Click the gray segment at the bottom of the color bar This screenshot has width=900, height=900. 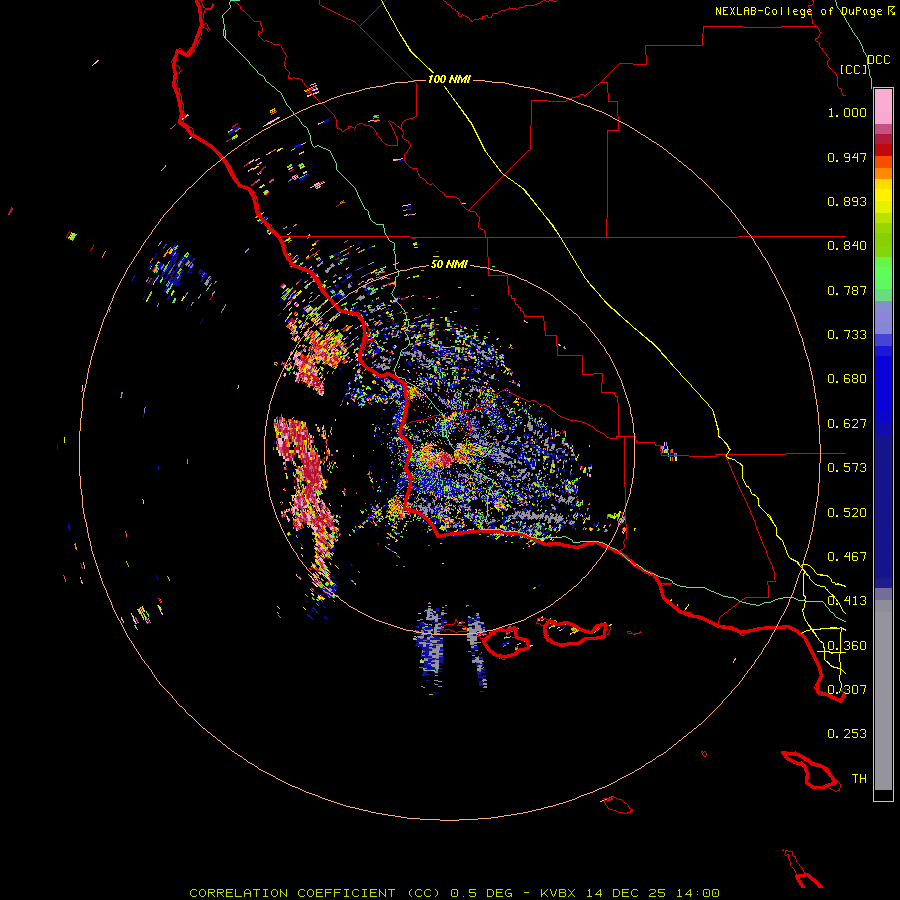pos(883,695)
